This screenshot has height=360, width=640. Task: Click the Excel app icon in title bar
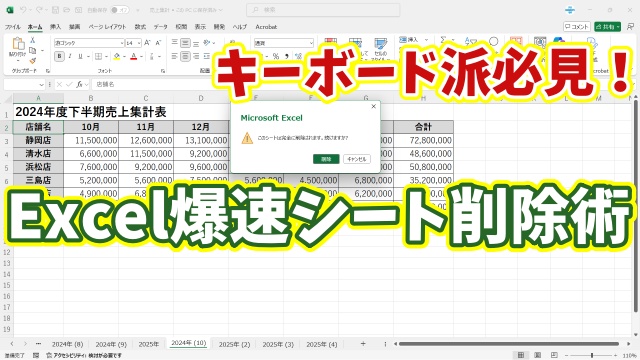(10, 10)
